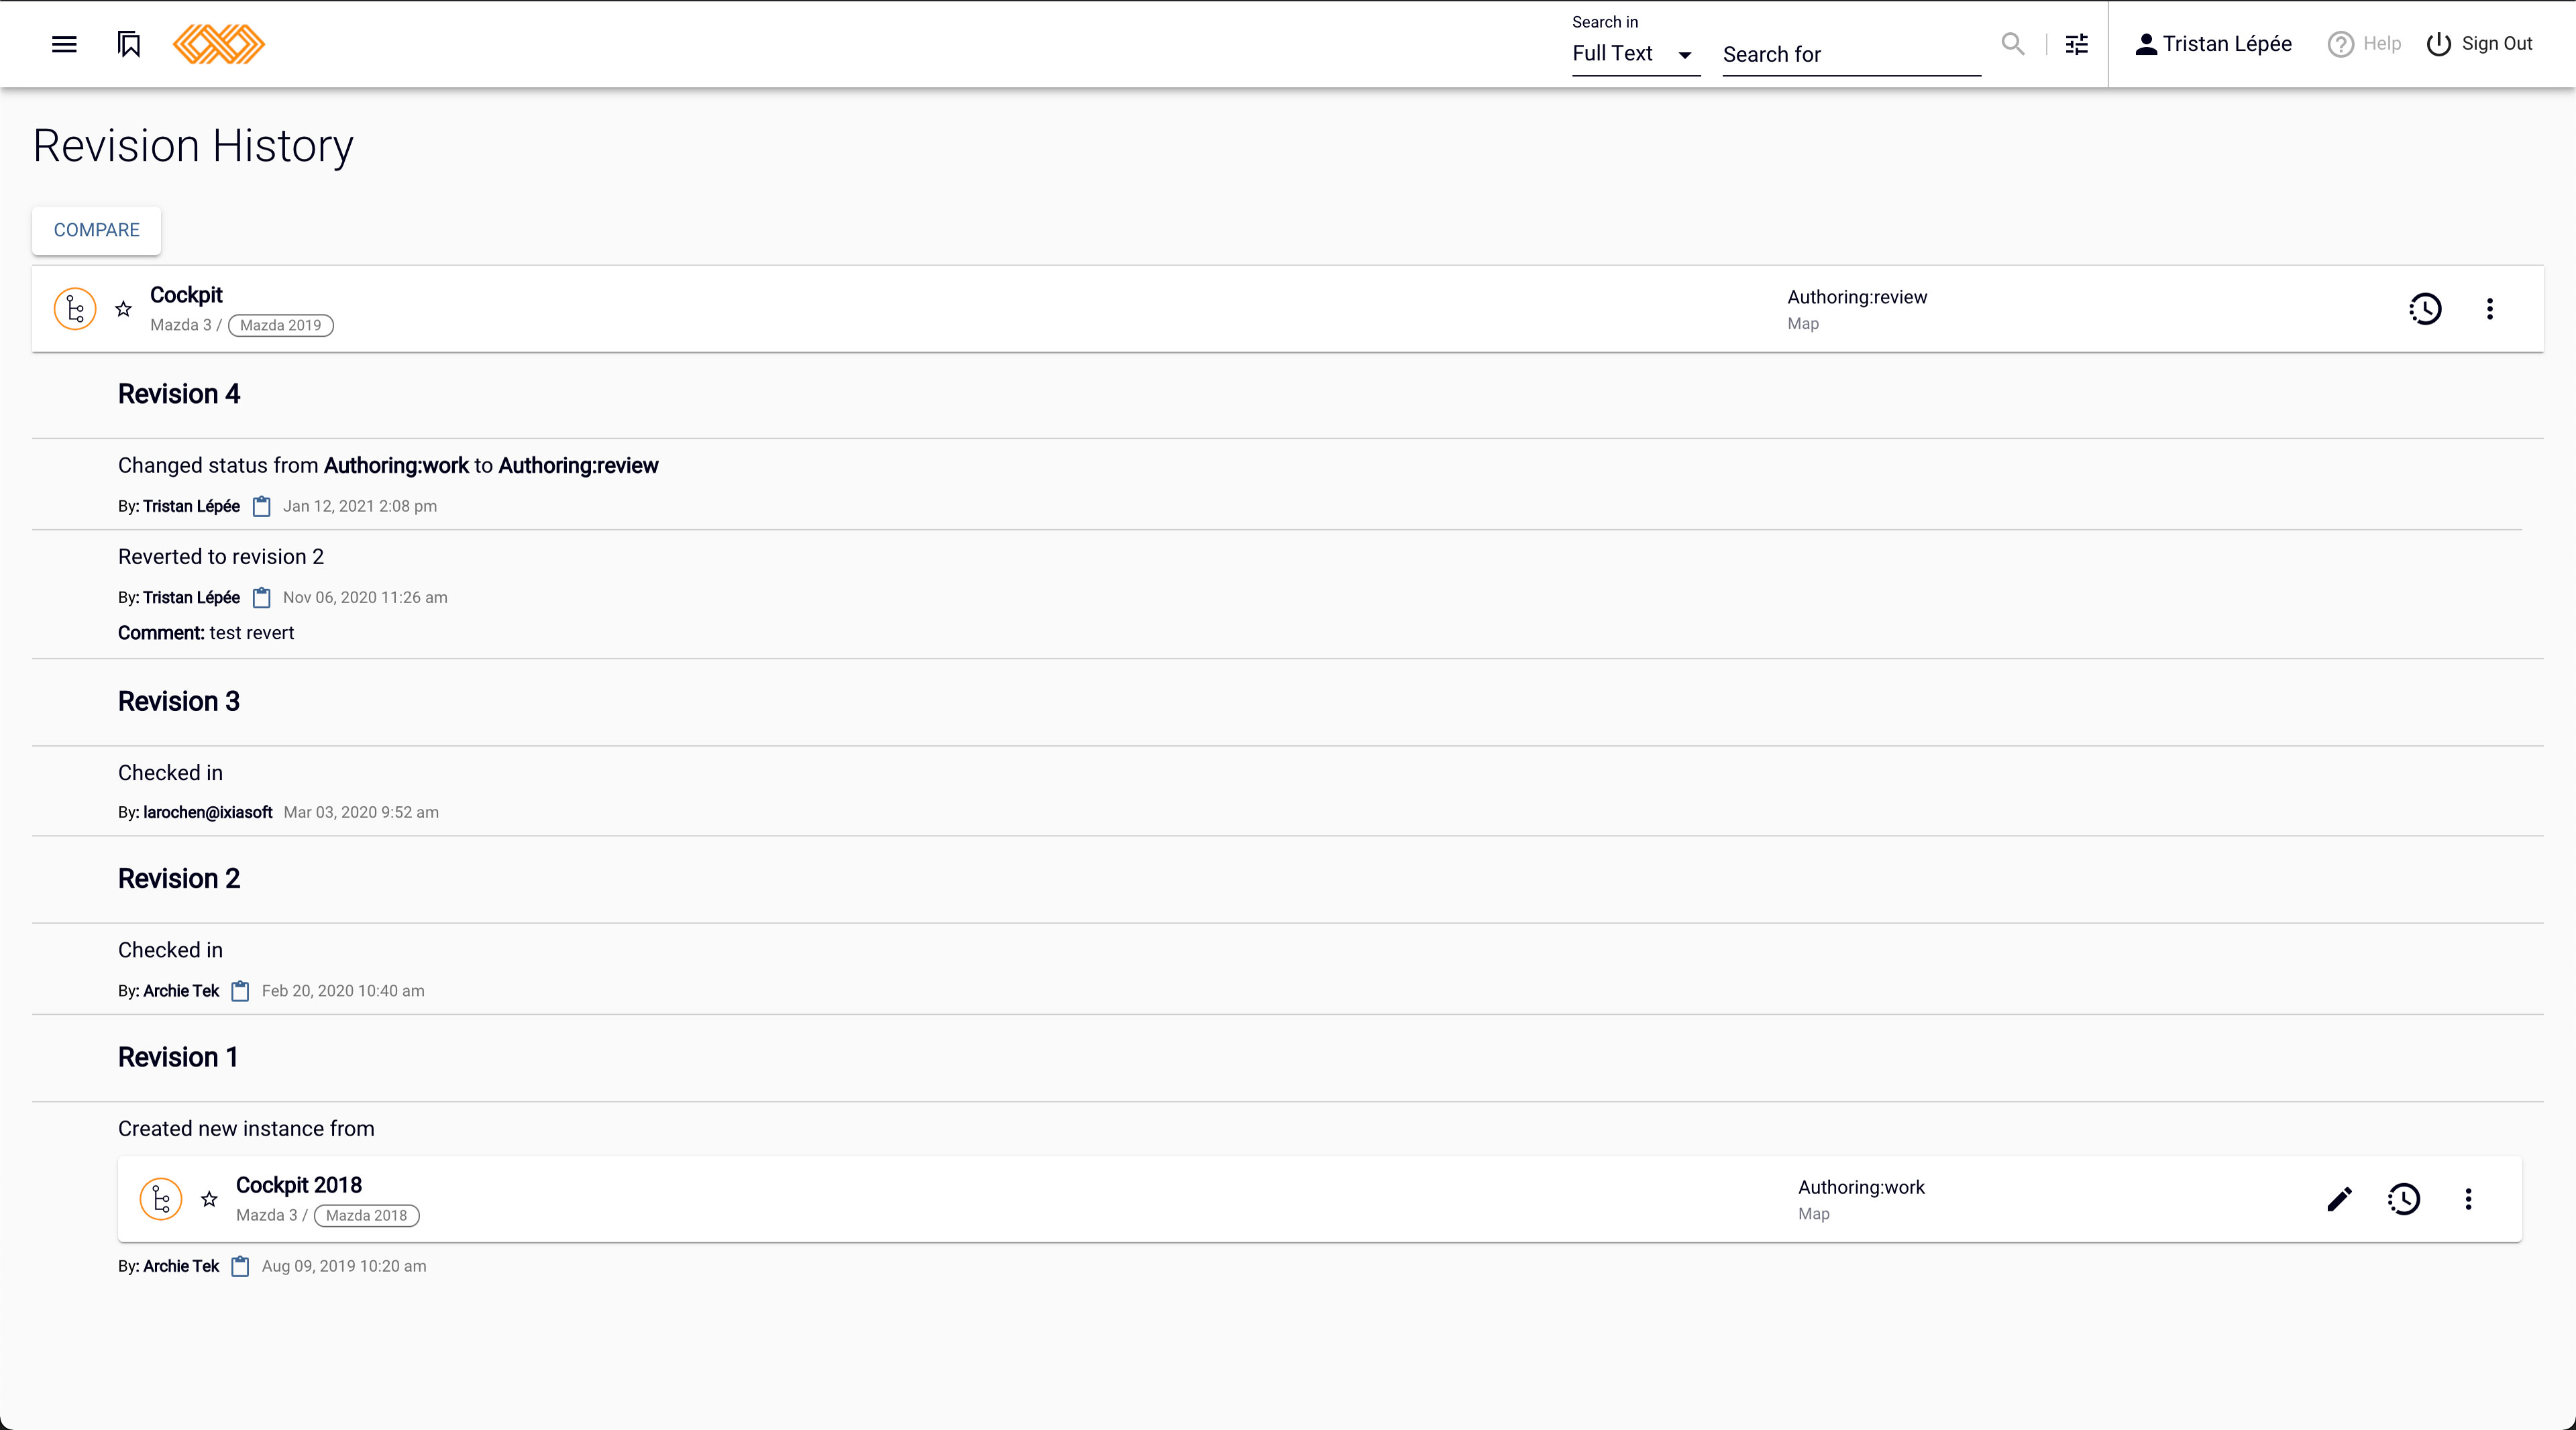Click the larochen@ixiasoft author name

coord(208,812)
